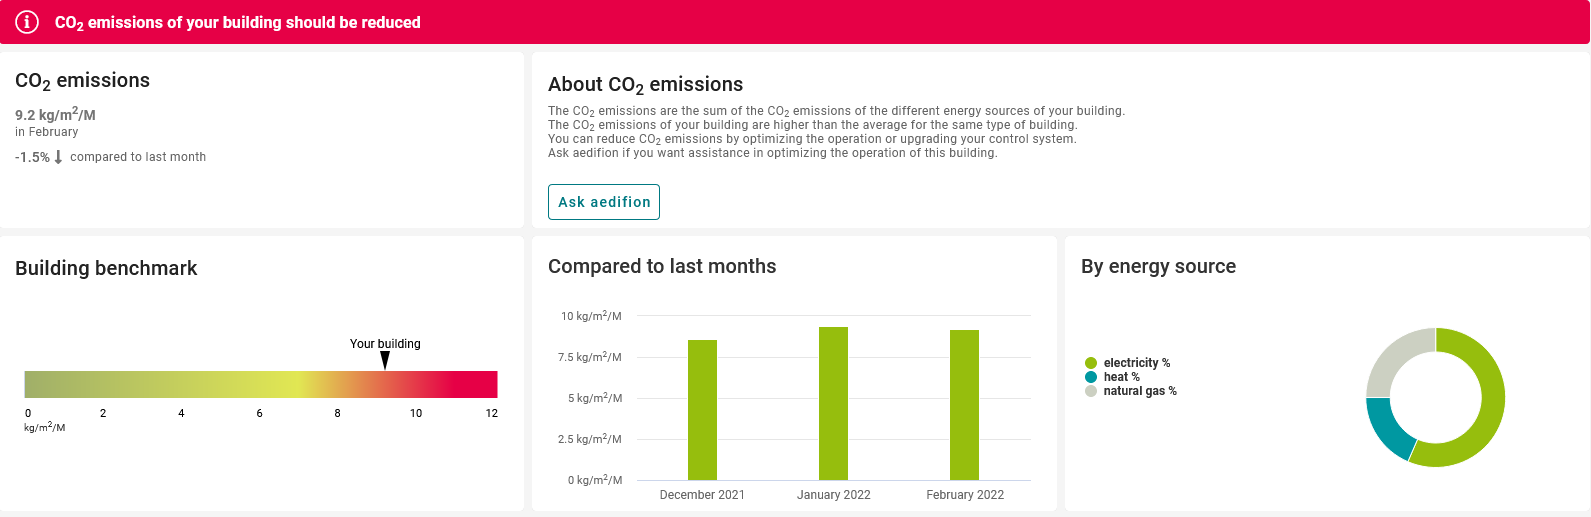The image size is (1591, 517).
Task: Click the downward arrow next to -1.5%
Action: (58, 157)
